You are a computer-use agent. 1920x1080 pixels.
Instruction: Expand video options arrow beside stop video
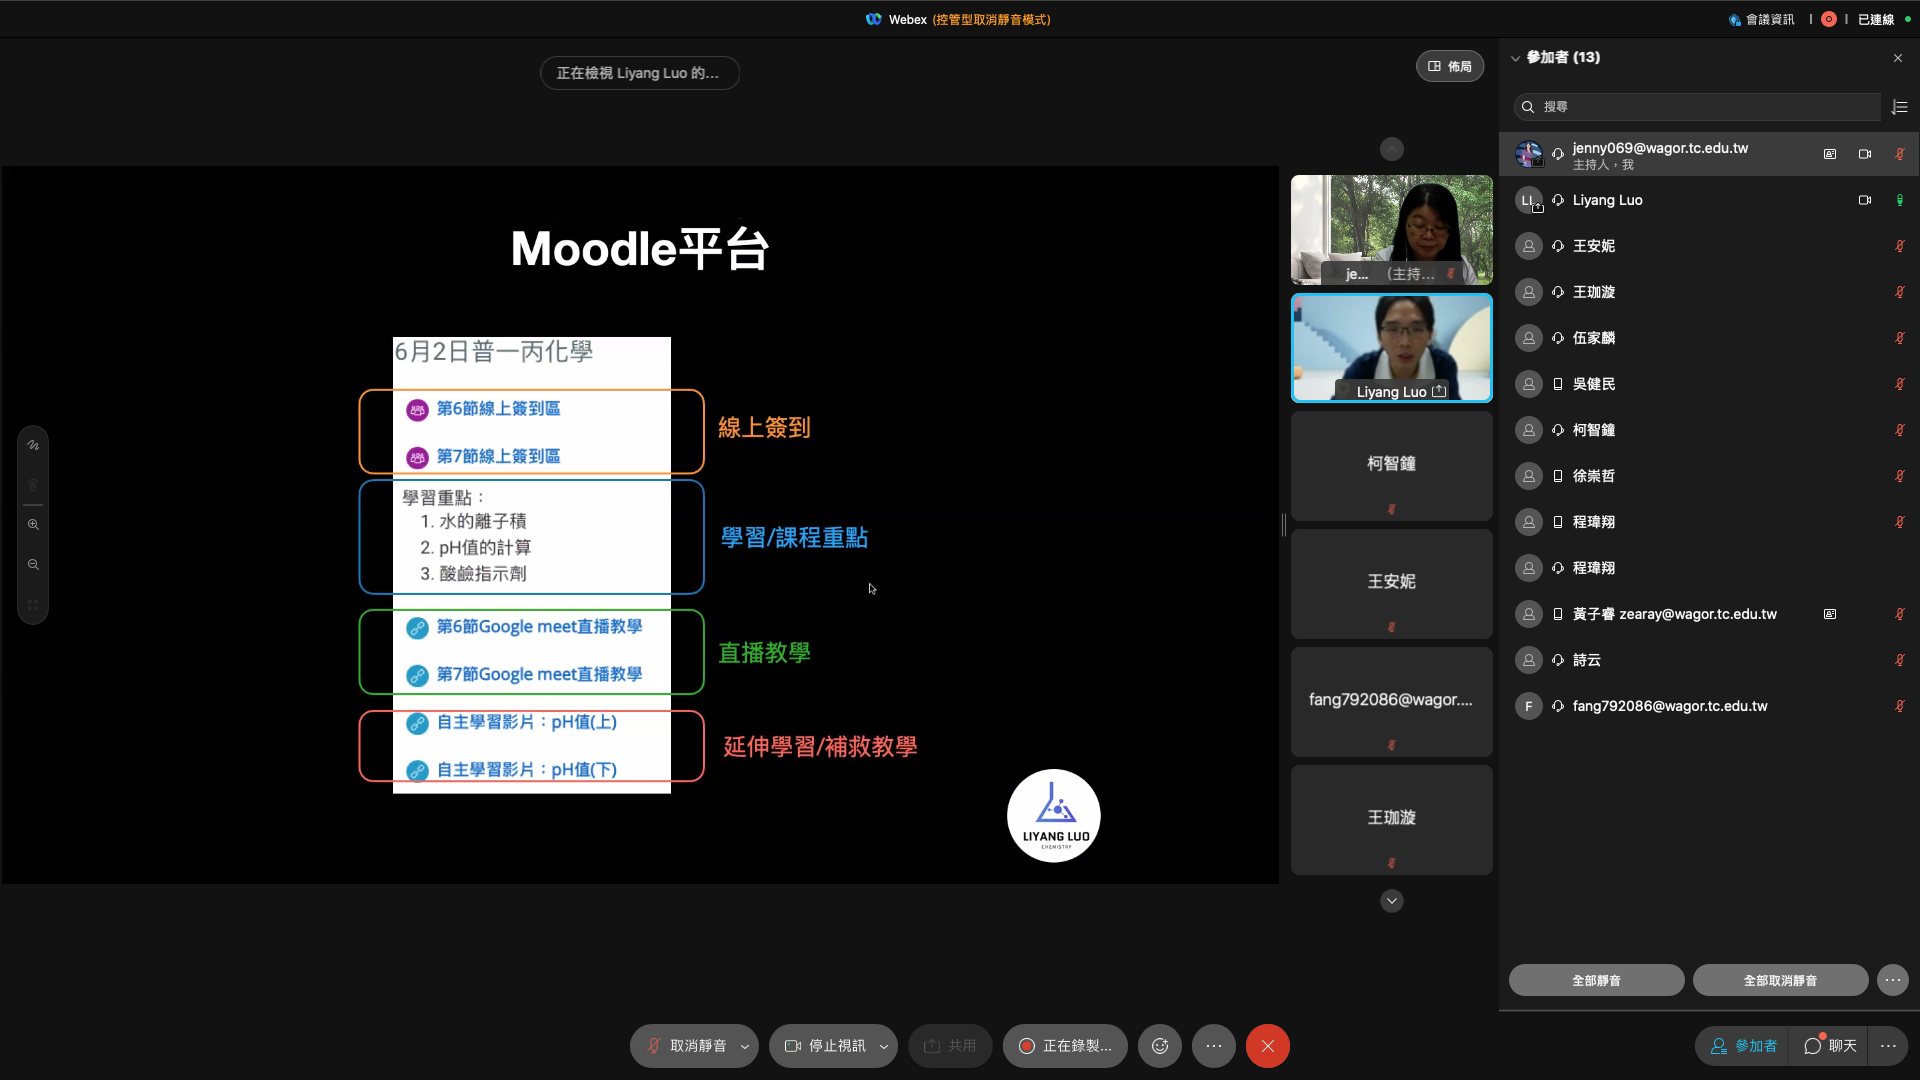click(884, 1046)
